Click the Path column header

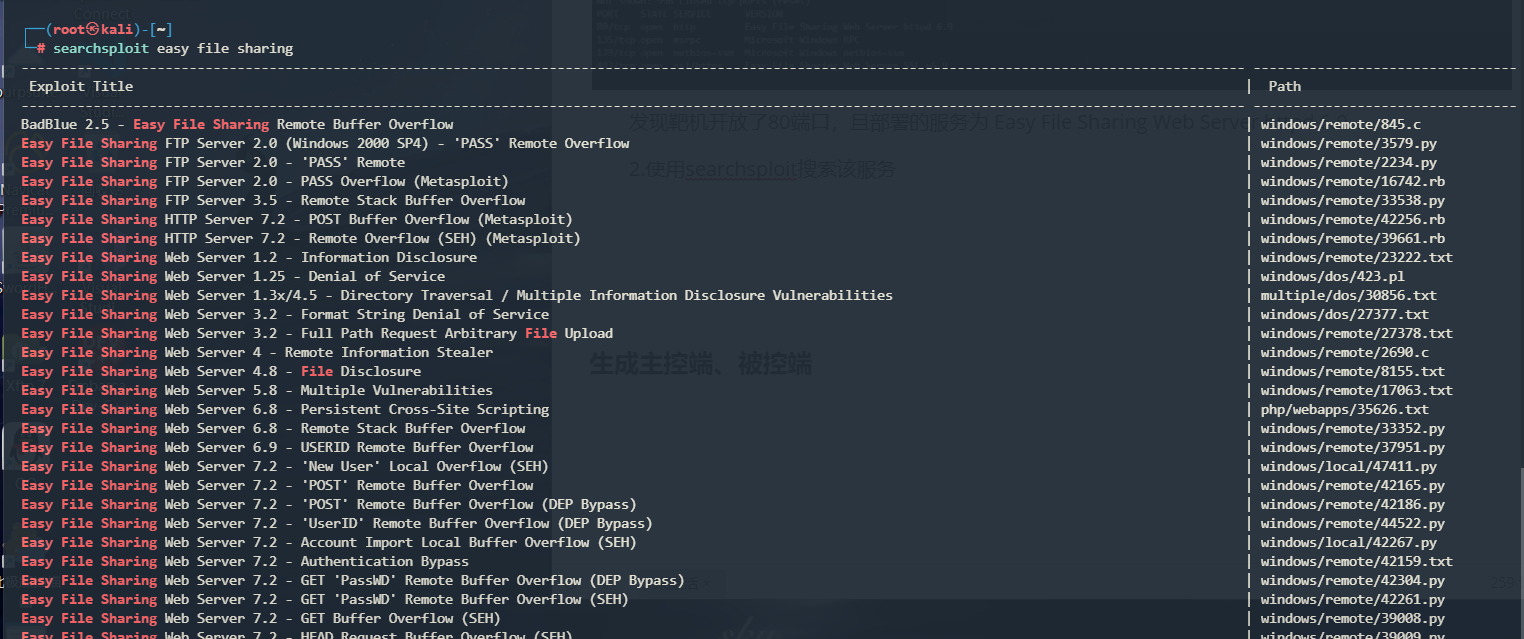tap(1285, 86)
